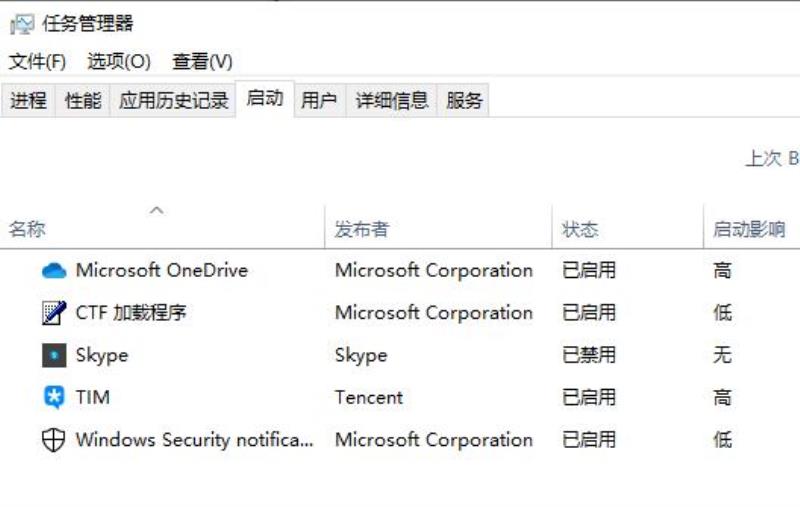This screenshot has width=800, height=507.
Task: Sort by the 发布者 column header
Action: (438, 229)
